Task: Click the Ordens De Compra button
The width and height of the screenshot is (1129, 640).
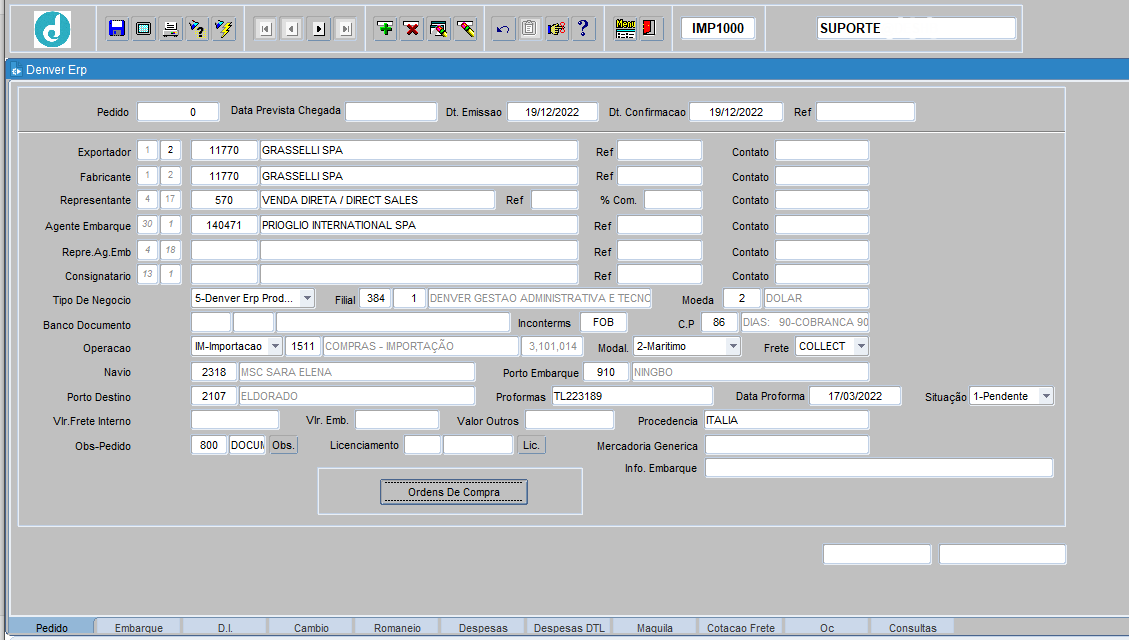Action: pyautogui.click(x=453, y=492)
